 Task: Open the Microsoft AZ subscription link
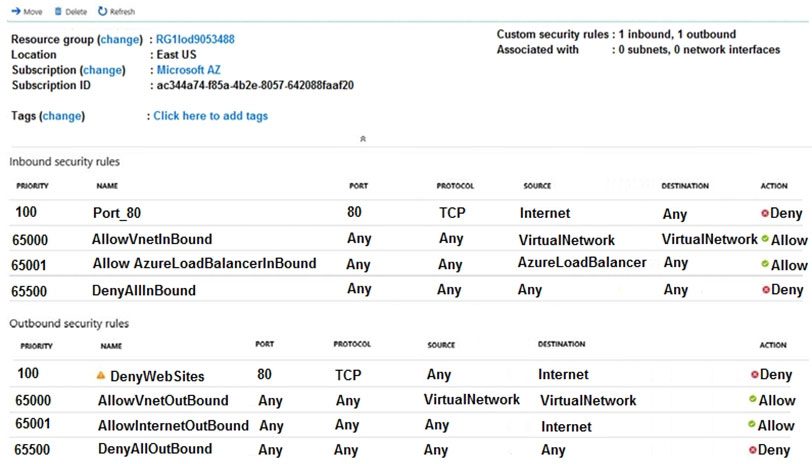(x=188, y=70)
